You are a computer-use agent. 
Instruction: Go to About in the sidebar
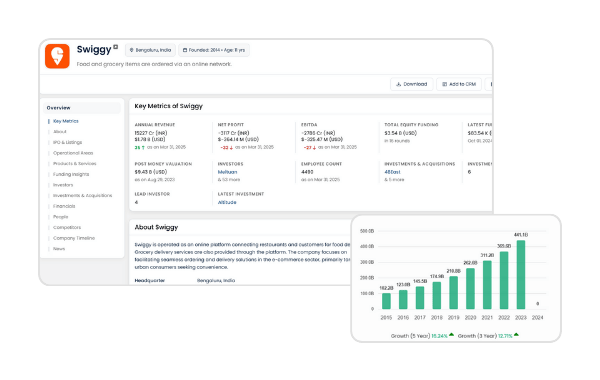pyautogui.click(x=60, y=132)
